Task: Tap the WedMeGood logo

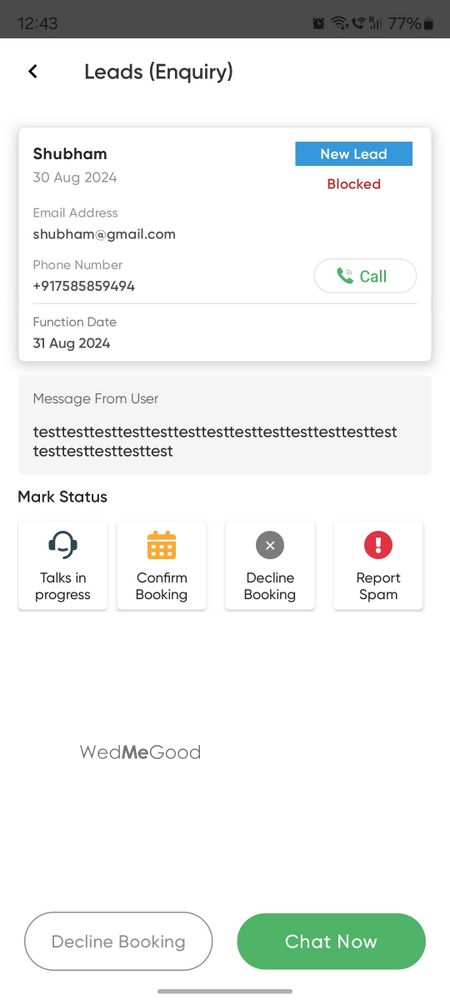Action: point(140,753)
